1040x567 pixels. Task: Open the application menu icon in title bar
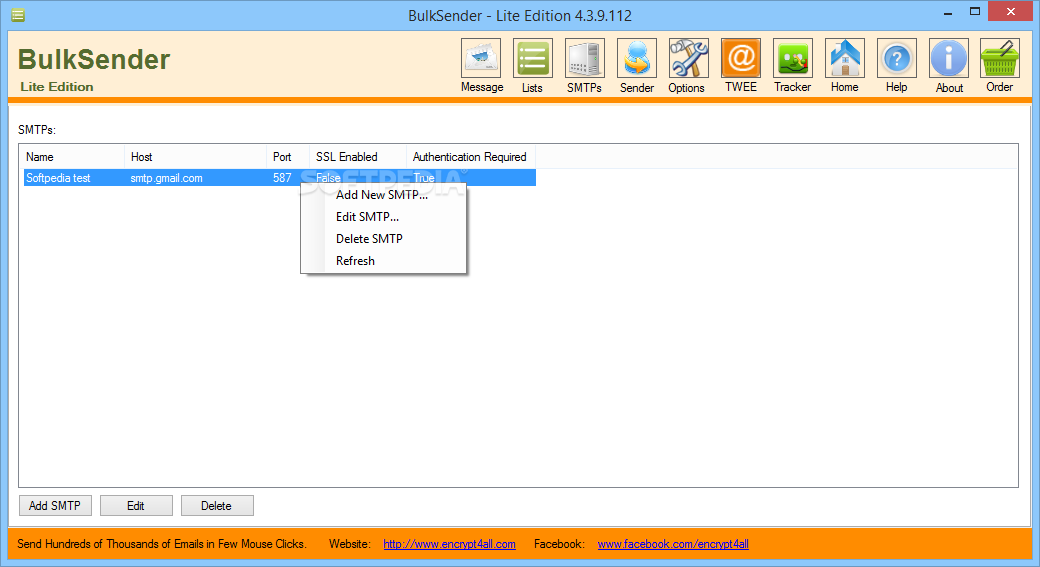point(18,15)
